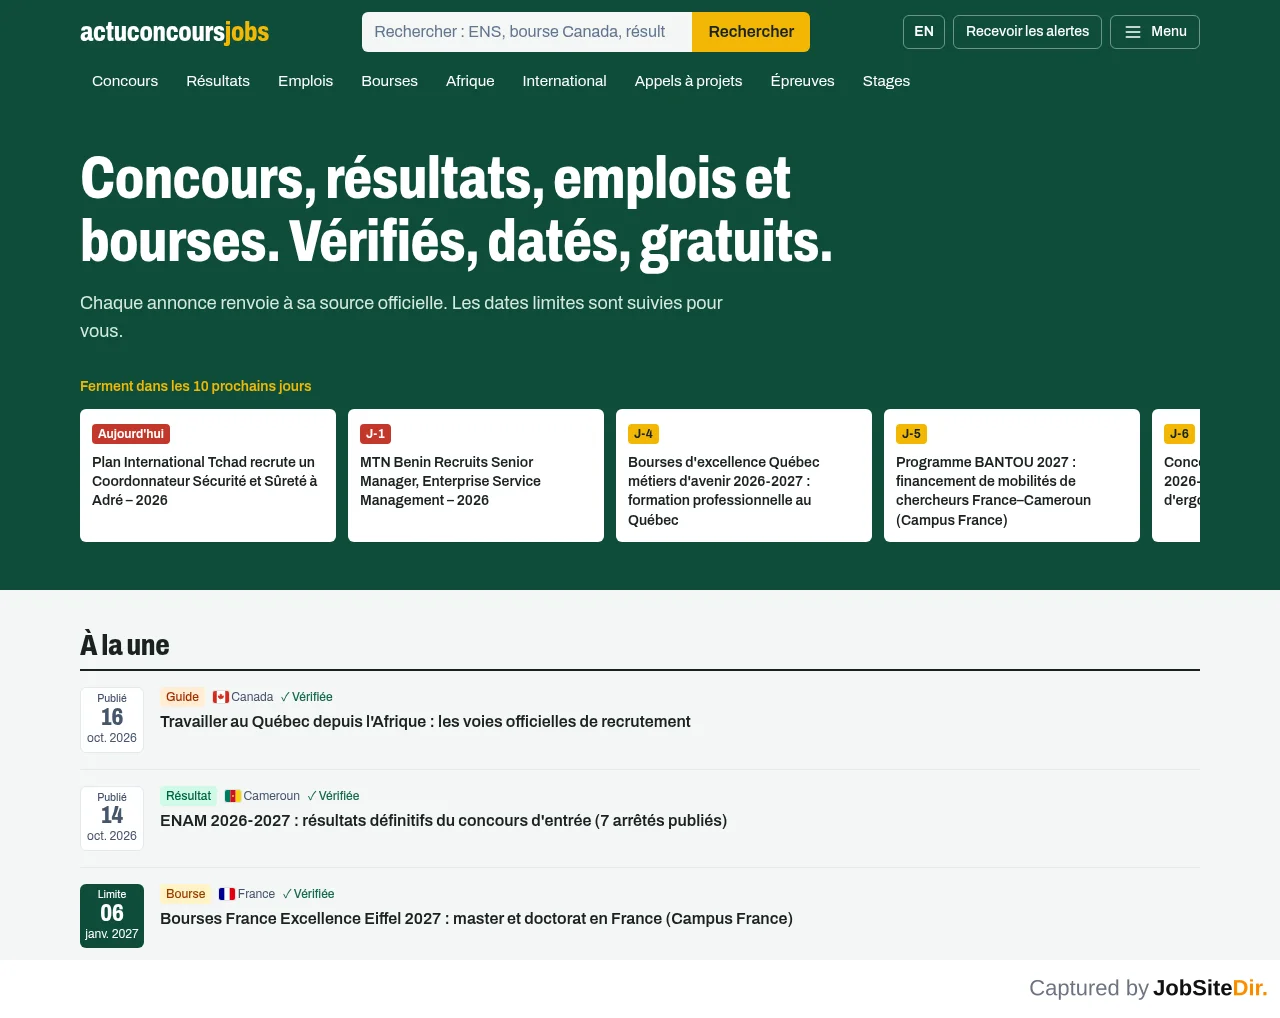
Task: Click the 14 oct. 2026 date box
Action: (112, 818)
